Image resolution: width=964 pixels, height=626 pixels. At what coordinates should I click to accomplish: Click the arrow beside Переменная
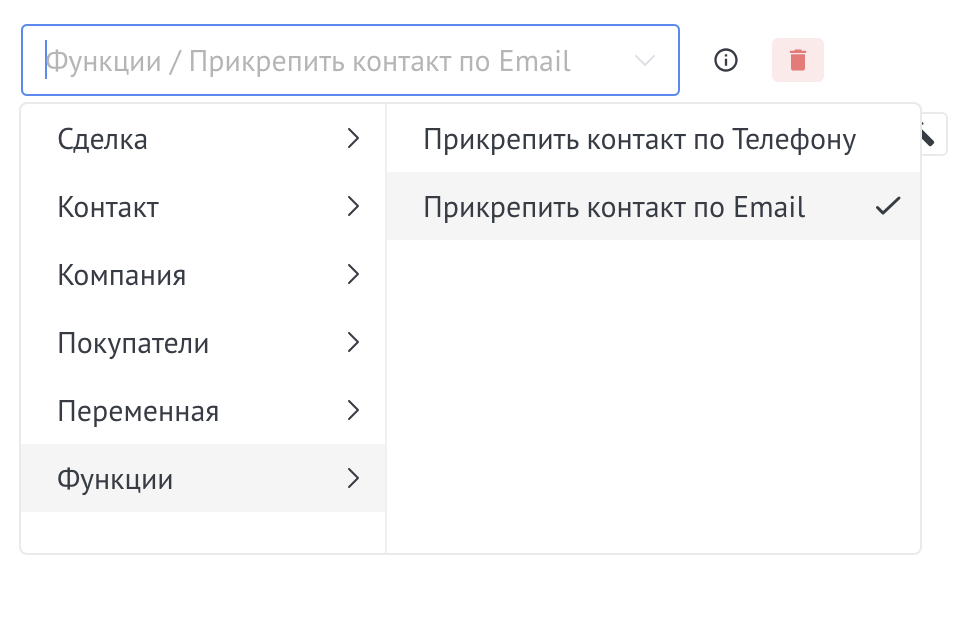[352, 410]
